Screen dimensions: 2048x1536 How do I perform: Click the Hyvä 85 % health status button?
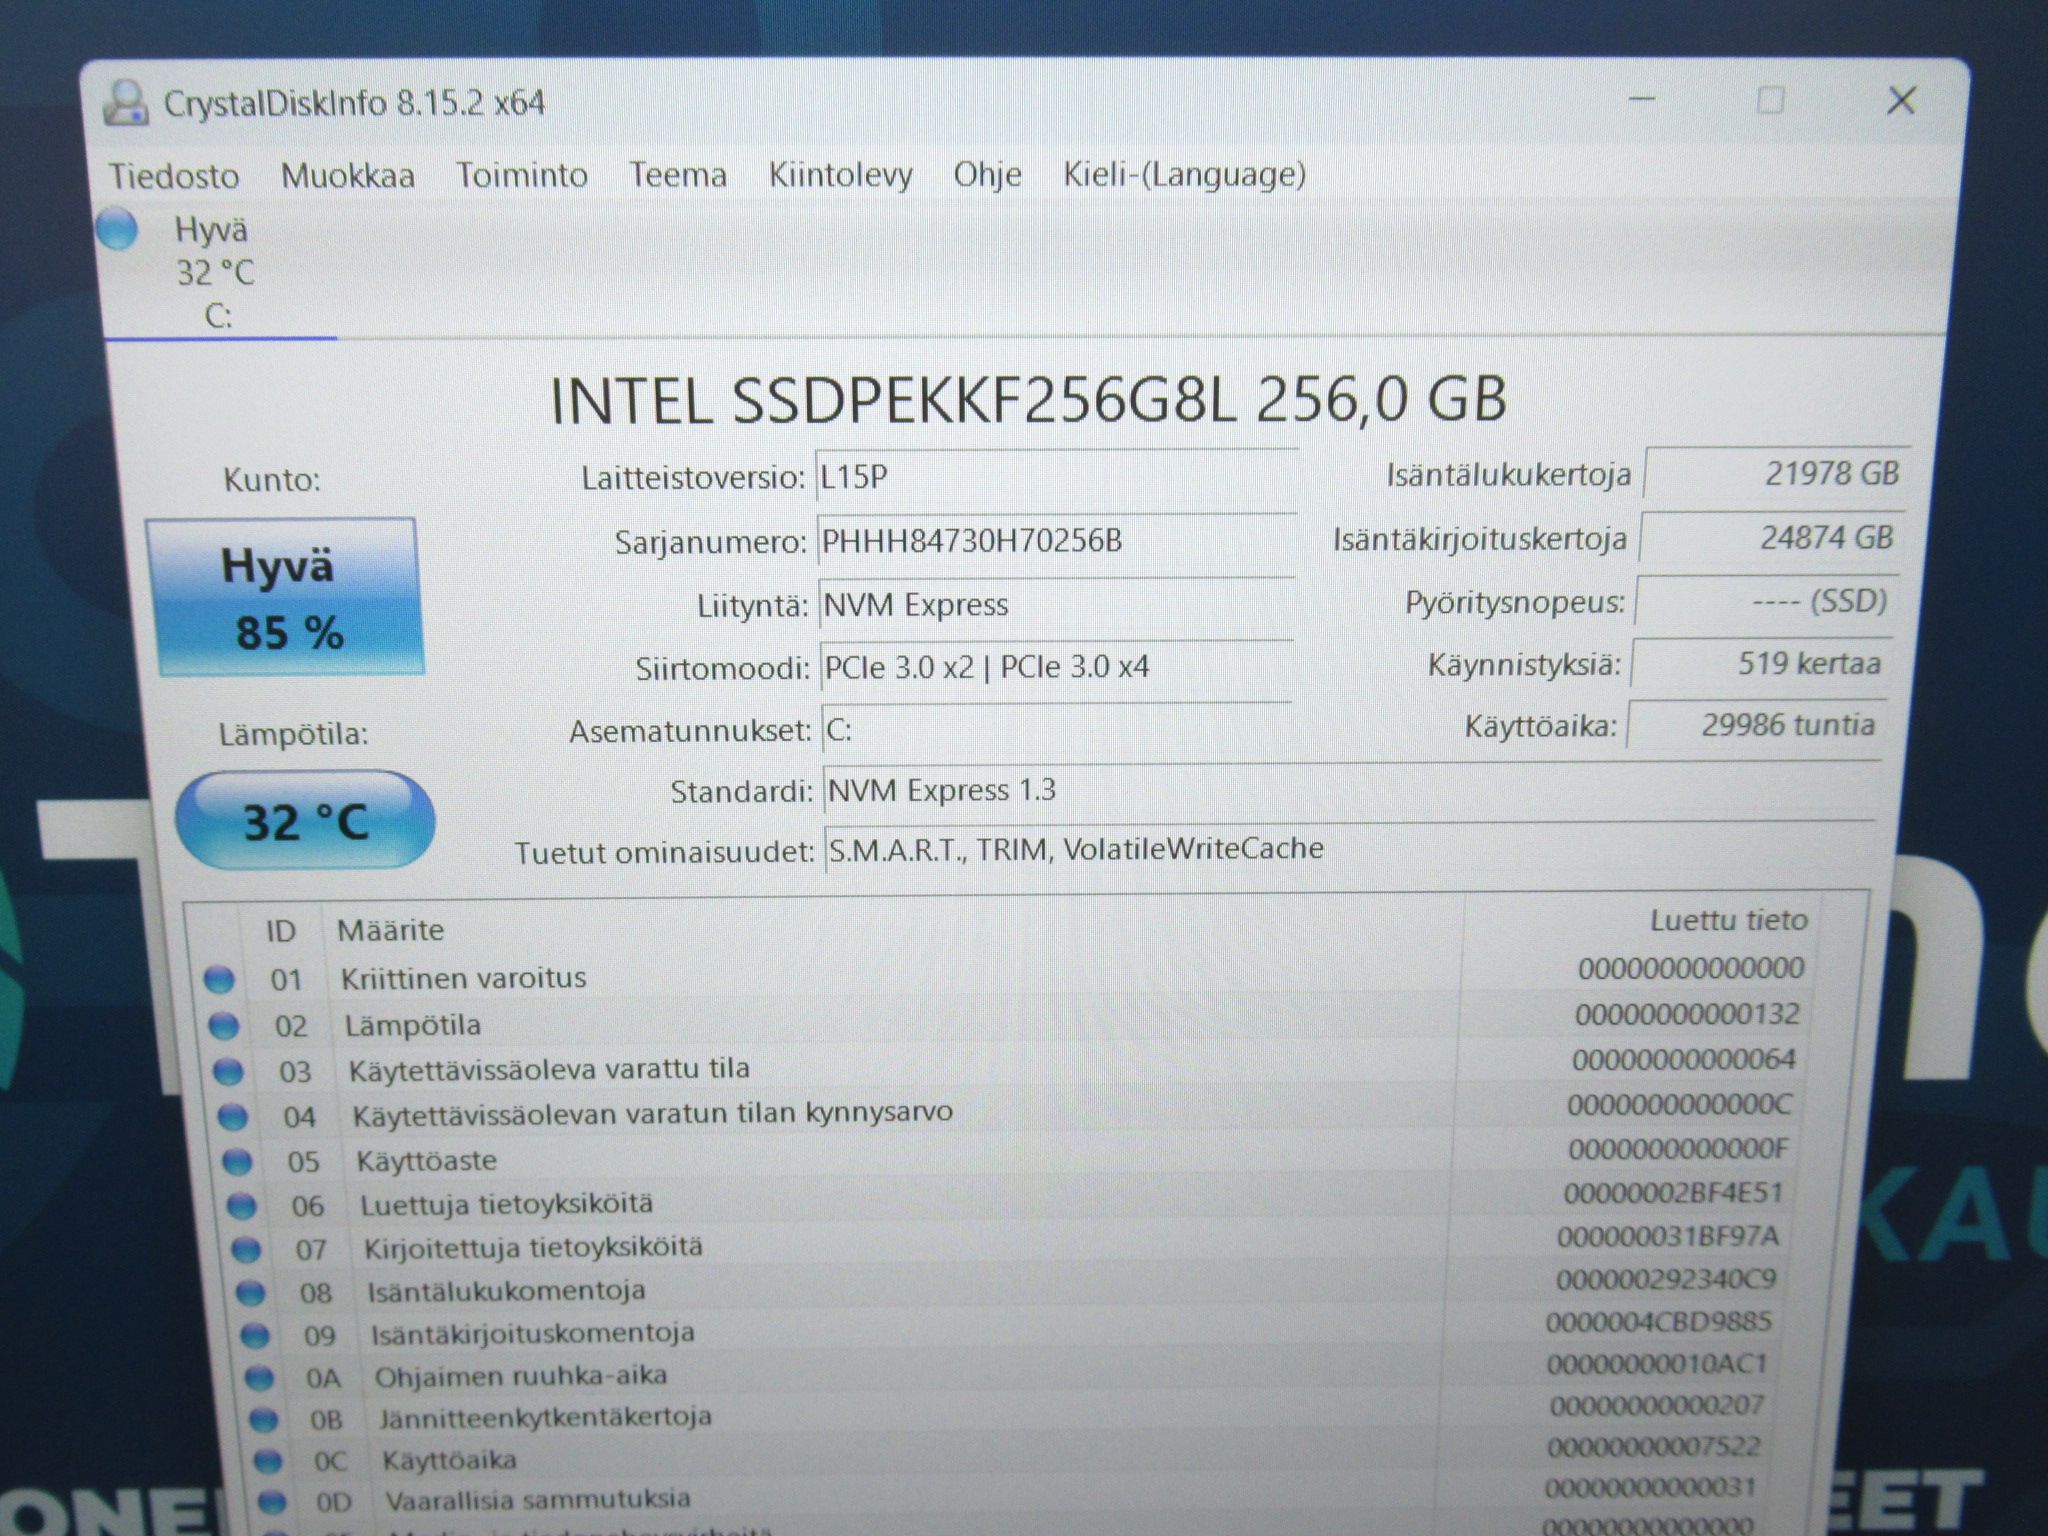pyautogui.click(x=285, y=597)
